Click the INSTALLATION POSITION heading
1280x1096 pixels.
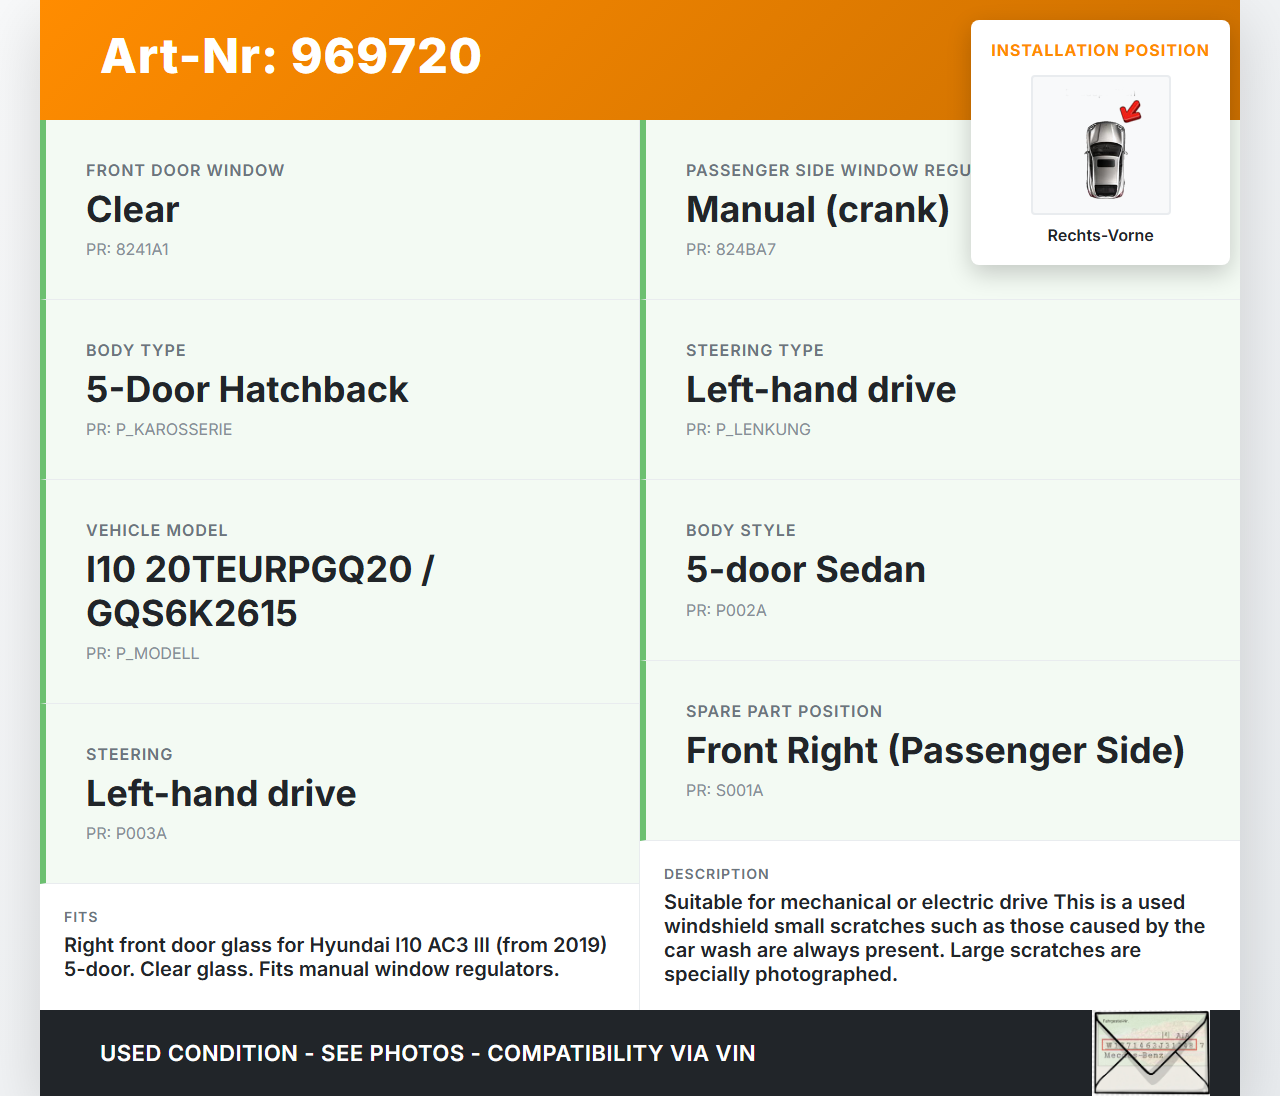pos(1100,50)
